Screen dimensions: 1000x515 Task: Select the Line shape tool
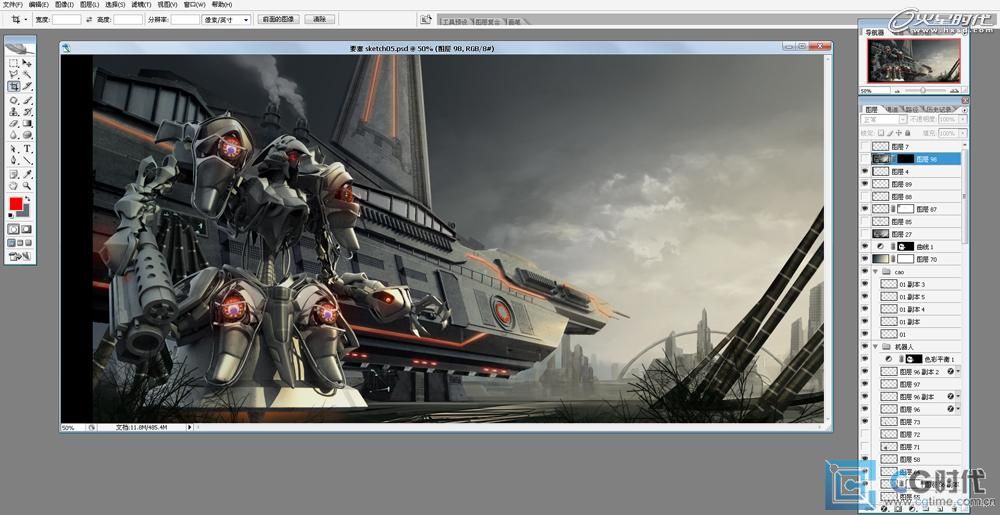[27, 160]
